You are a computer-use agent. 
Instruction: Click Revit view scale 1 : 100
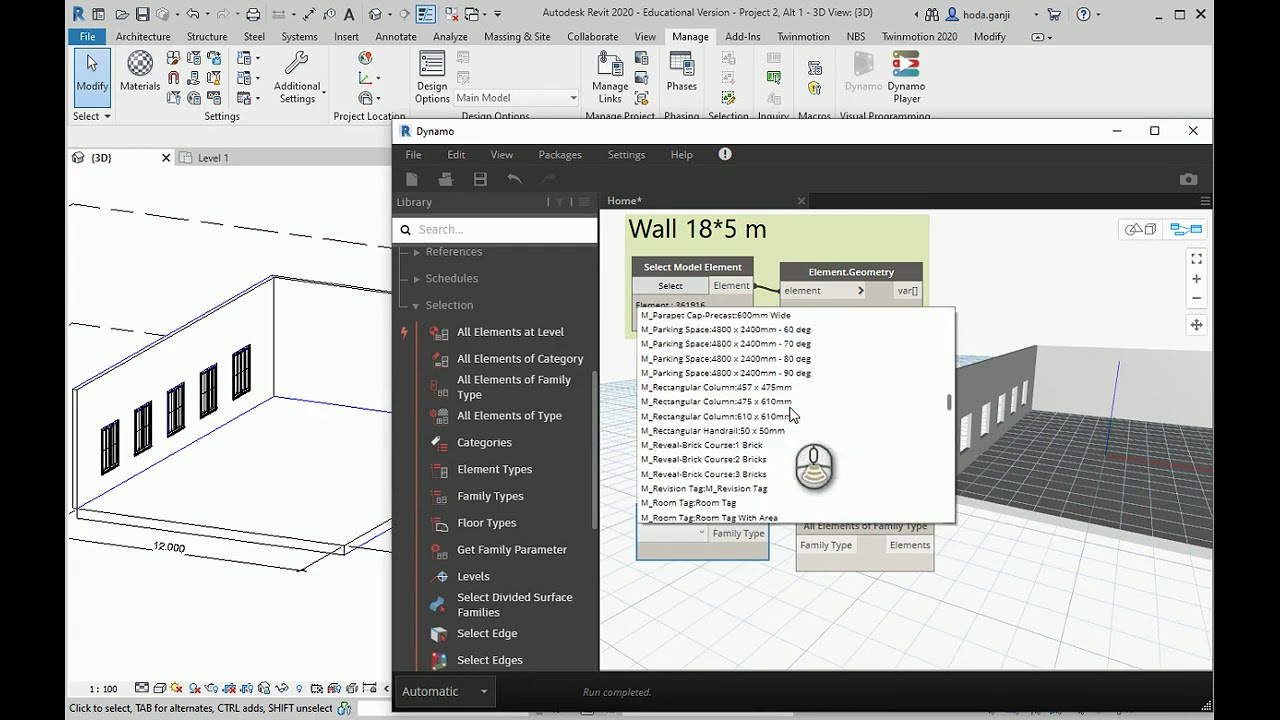click(103, 688)
